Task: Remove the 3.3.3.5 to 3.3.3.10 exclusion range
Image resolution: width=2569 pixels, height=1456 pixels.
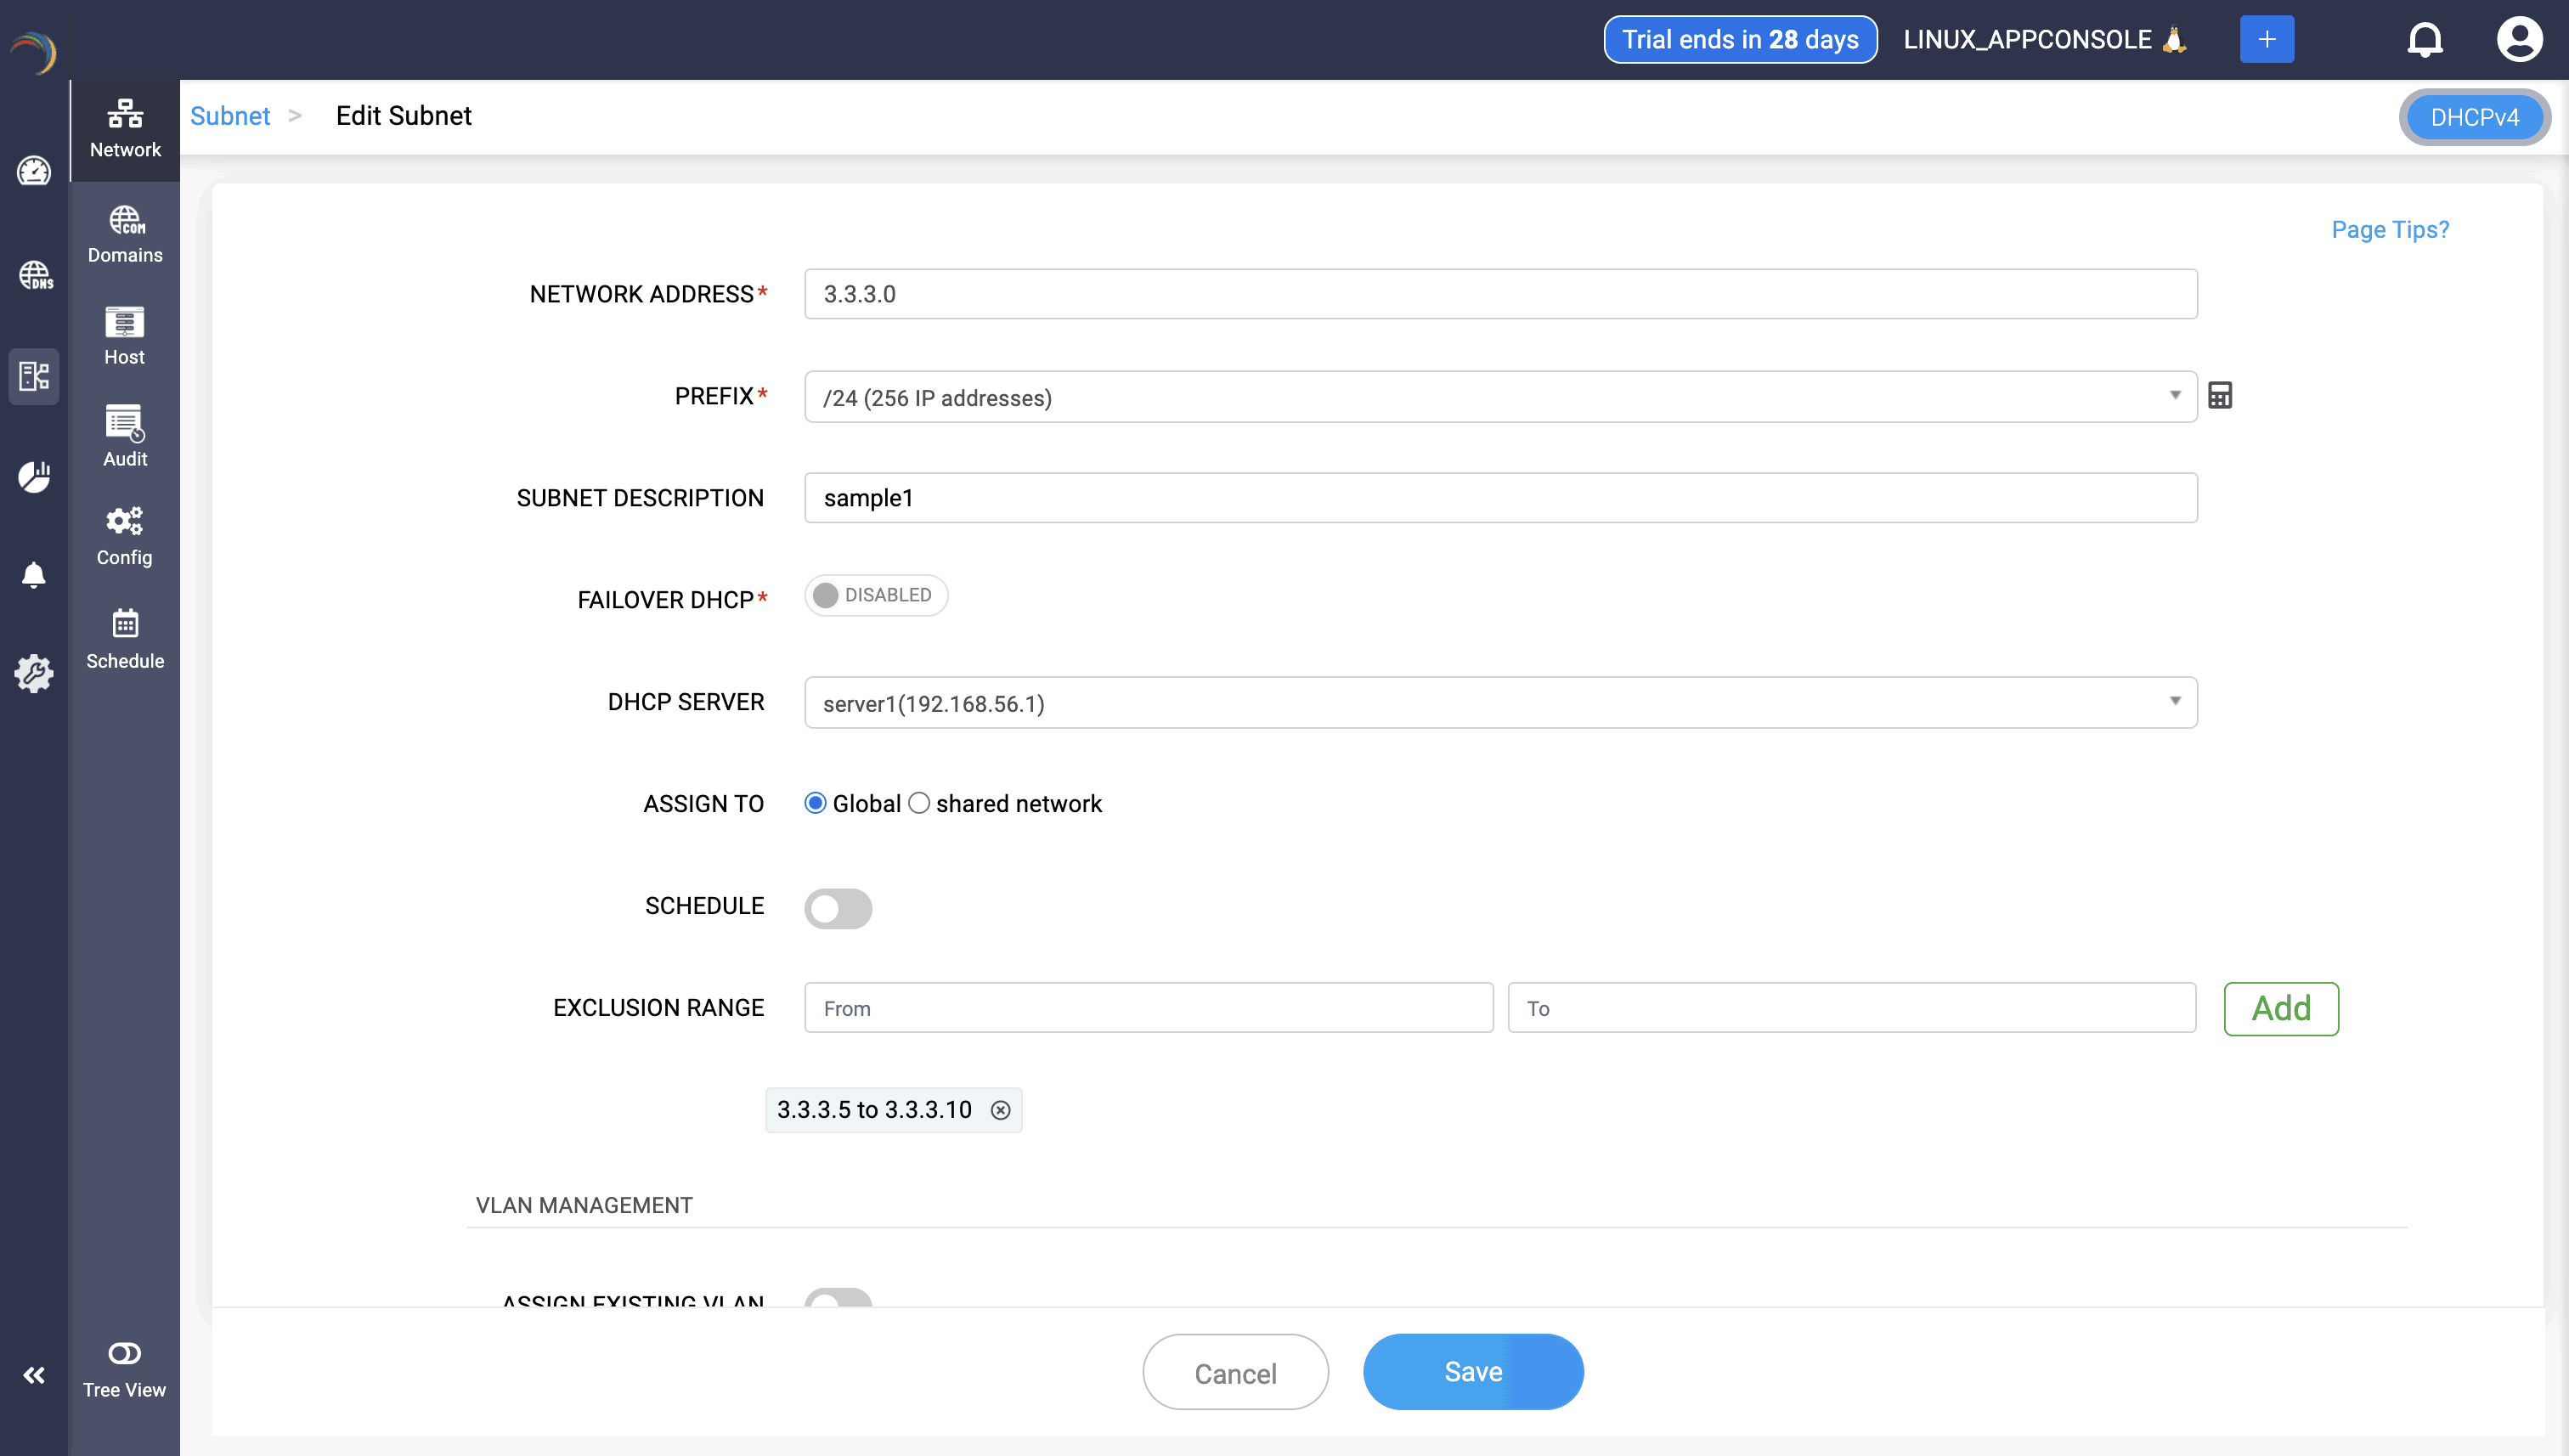Action: coord(1000,1110)
